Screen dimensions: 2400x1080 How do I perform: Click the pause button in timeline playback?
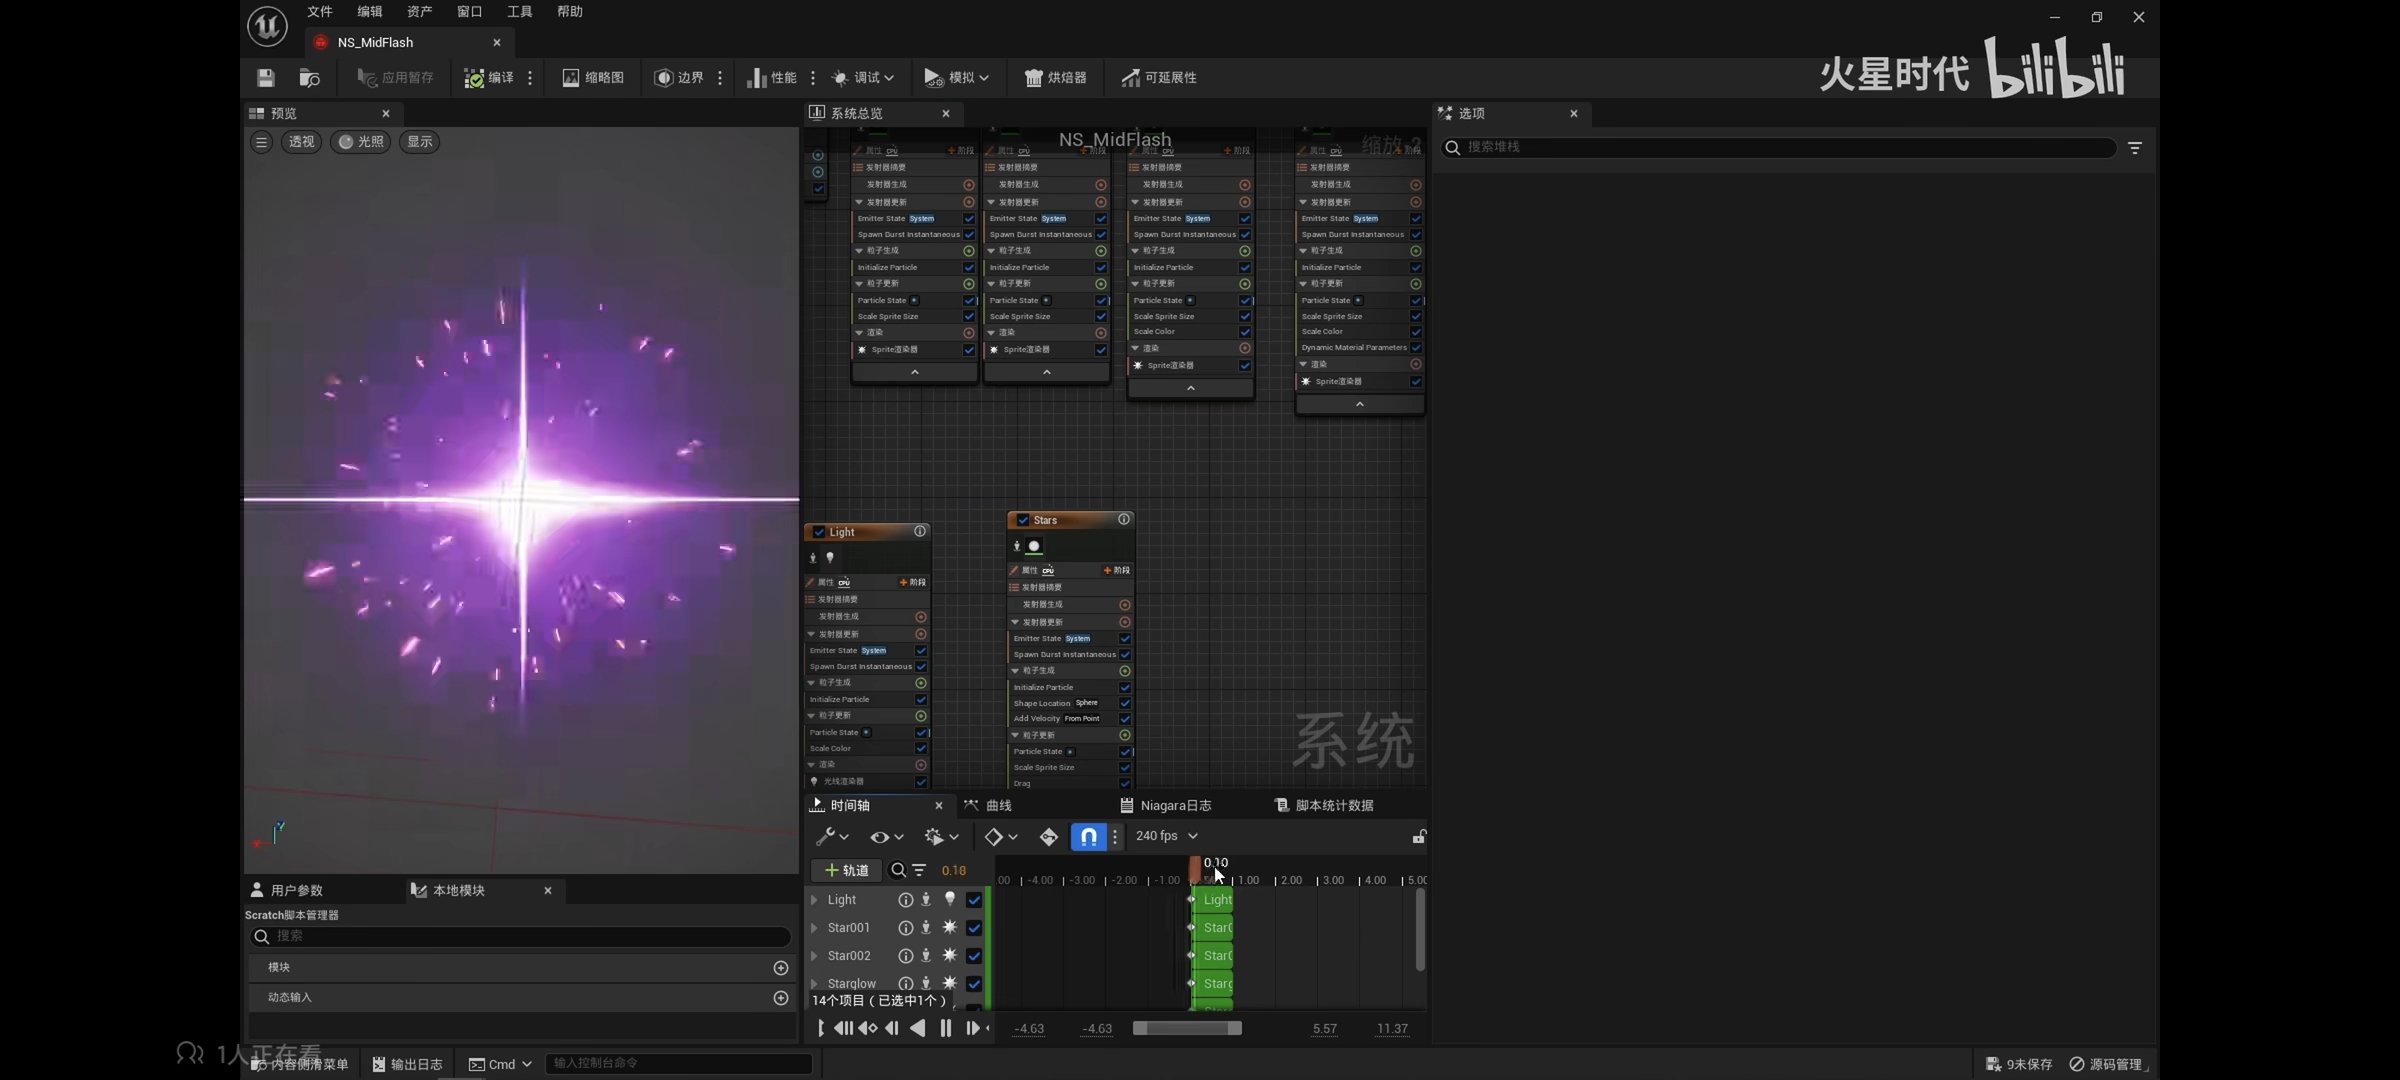point(945,1028)
